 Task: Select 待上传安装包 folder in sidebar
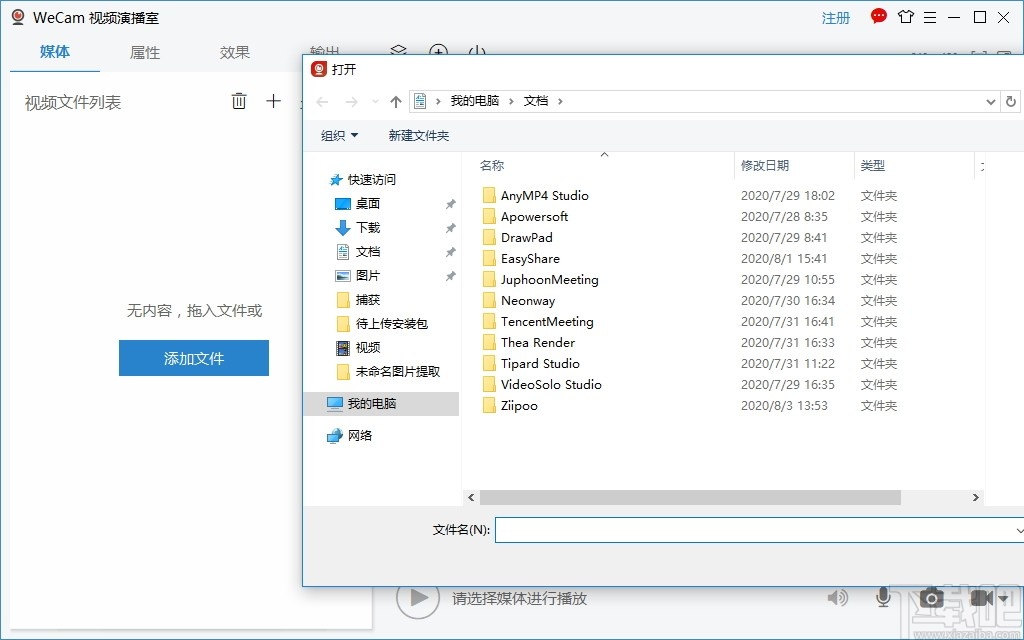(x=391, y=323)
